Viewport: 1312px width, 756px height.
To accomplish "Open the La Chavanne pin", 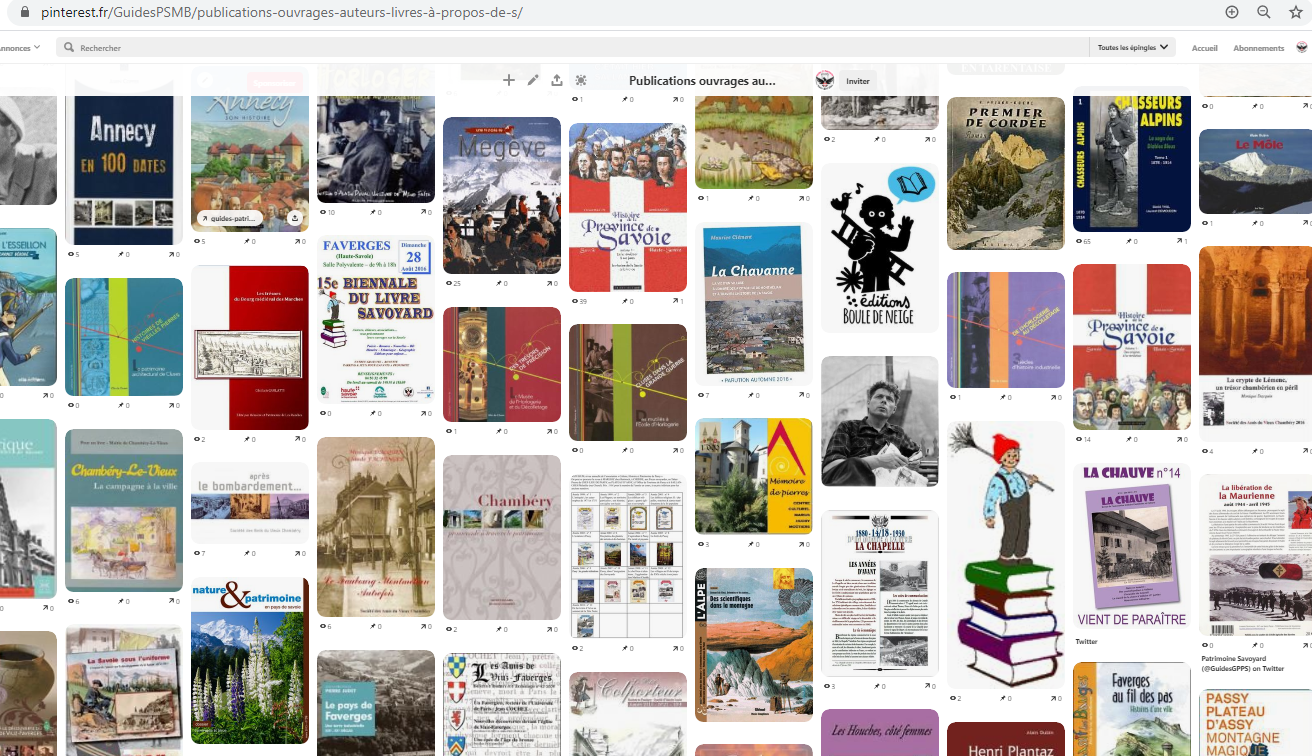I will click(754, 304).
